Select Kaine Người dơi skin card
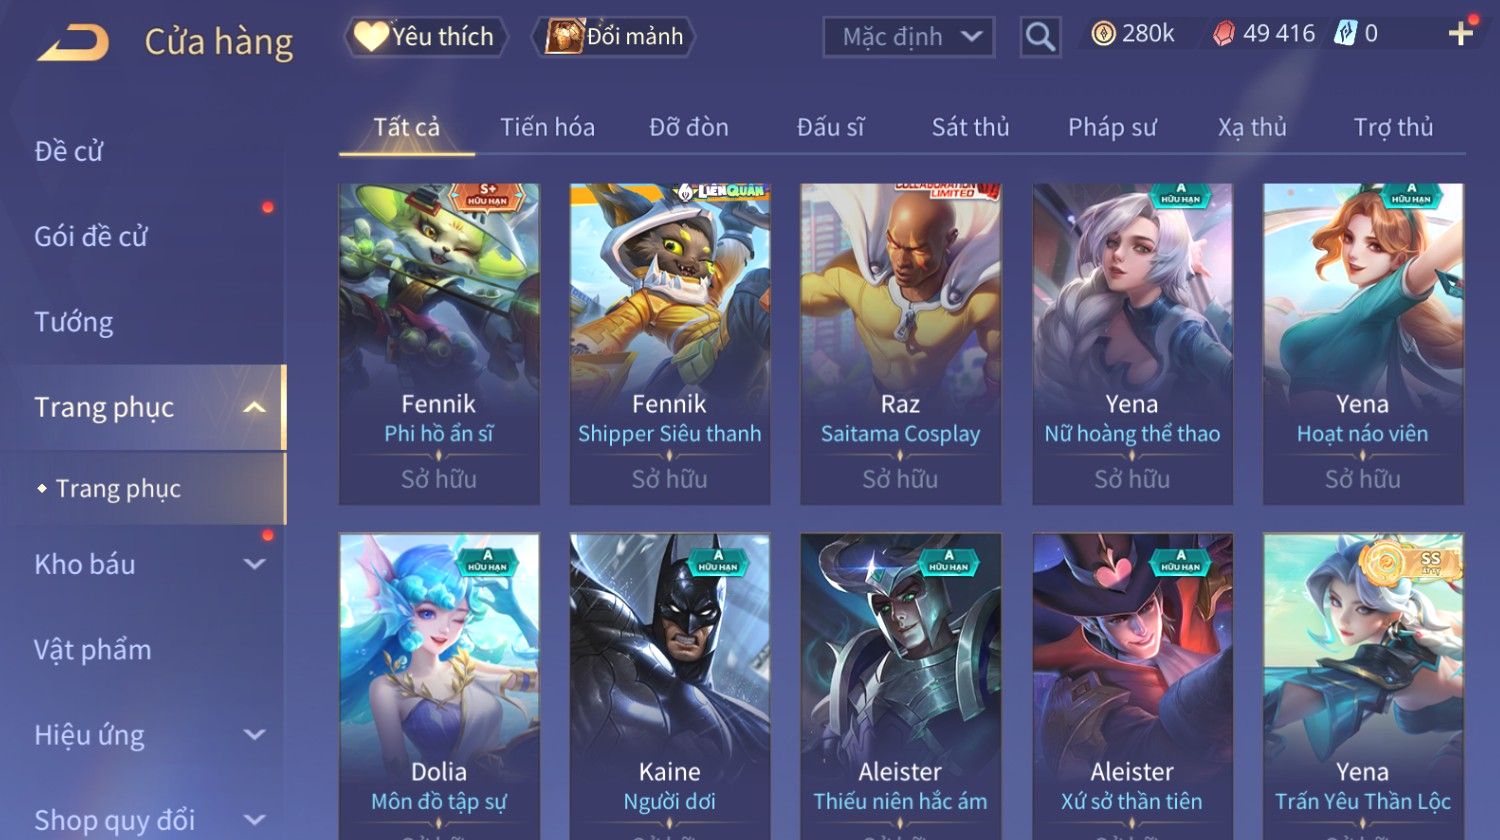This screenshot has width=1500, height=840. tap(670, 686)
